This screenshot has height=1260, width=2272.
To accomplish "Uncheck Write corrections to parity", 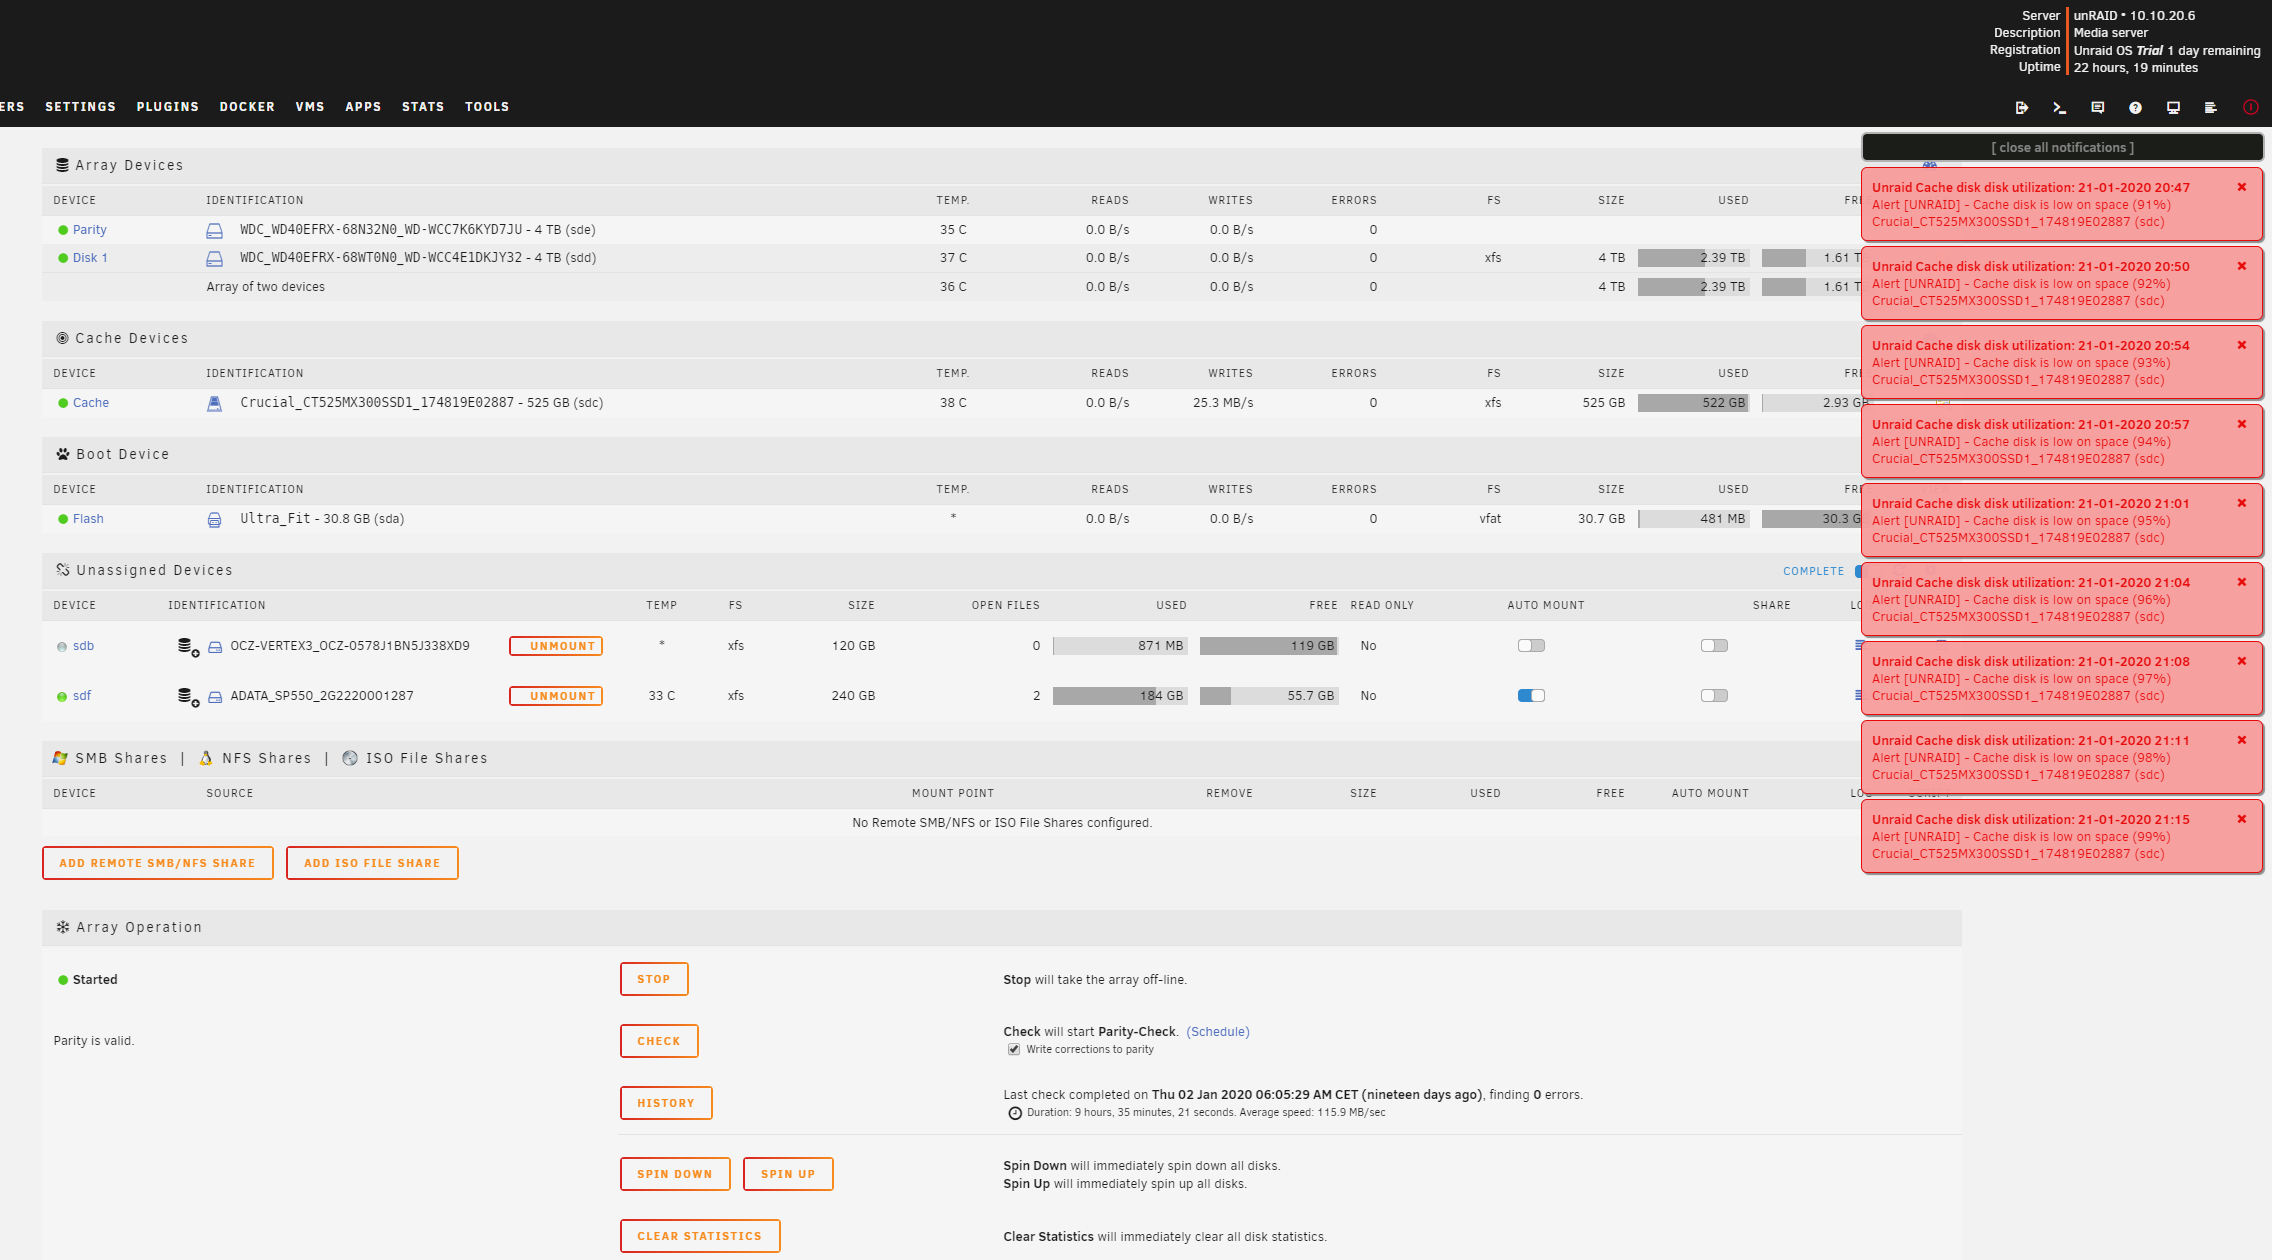I will click(x=1014, y=1050).
